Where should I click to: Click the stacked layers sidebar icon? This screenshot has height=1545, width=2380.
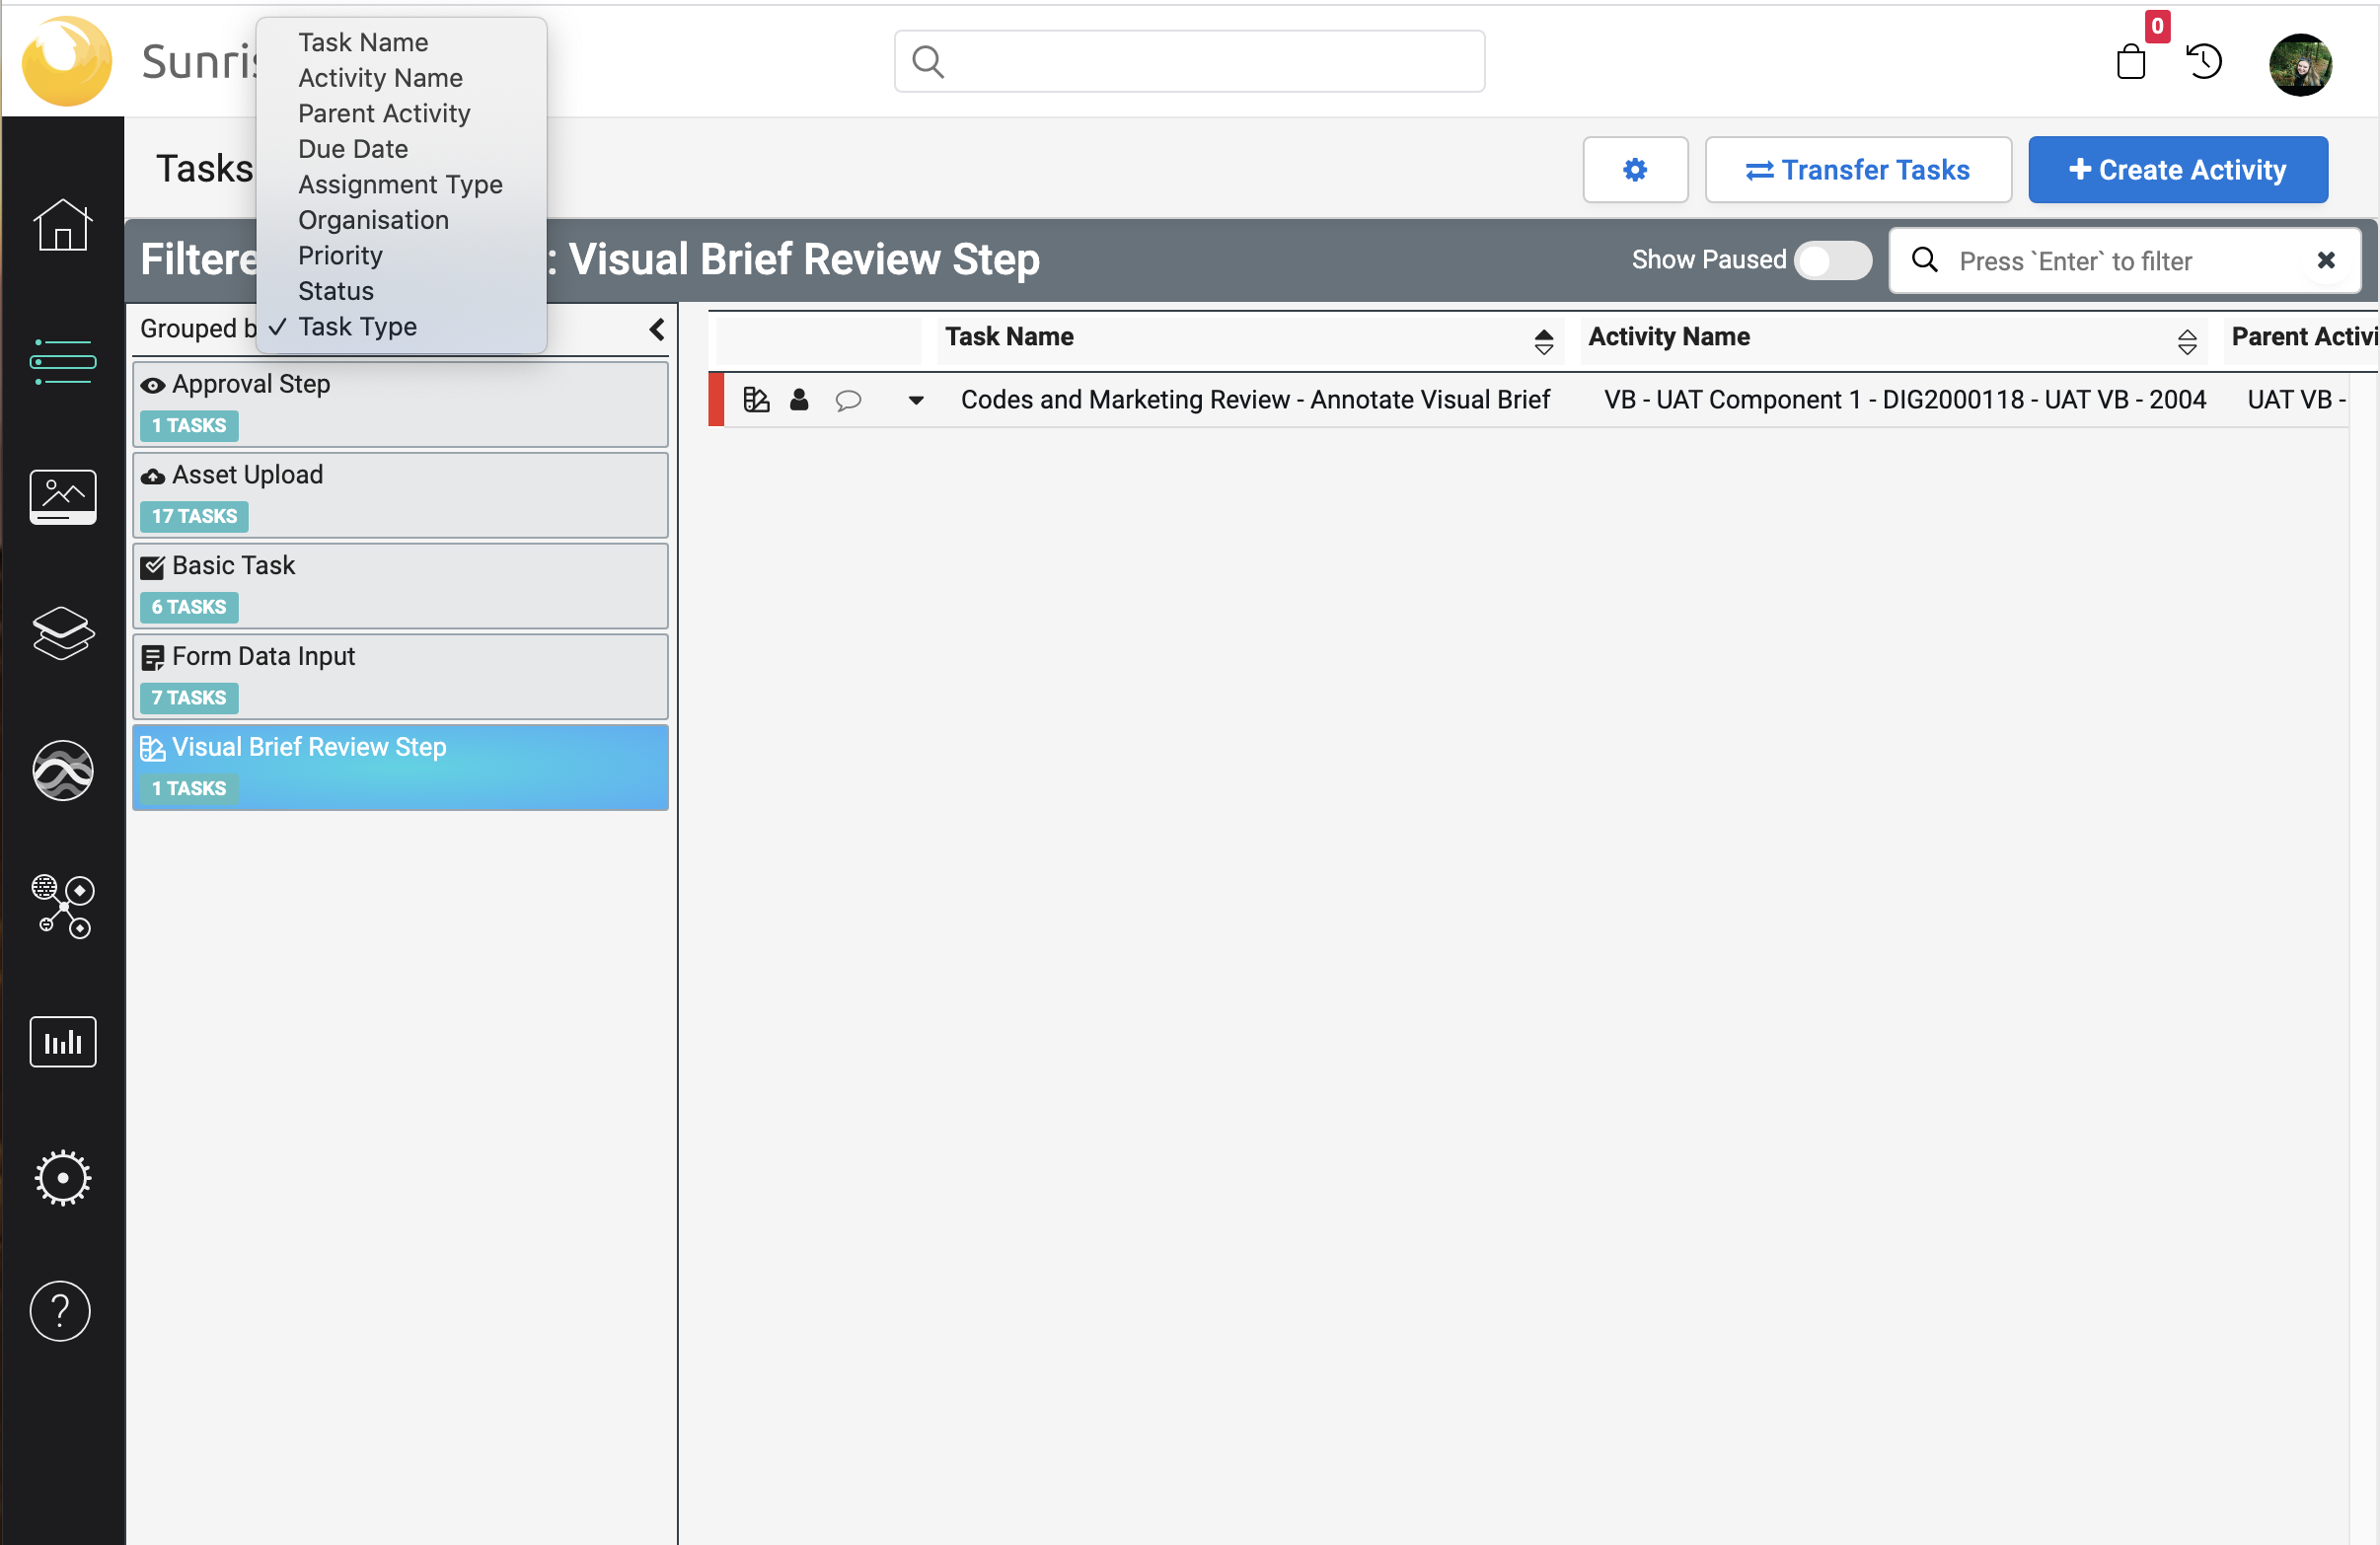(62, 633)
